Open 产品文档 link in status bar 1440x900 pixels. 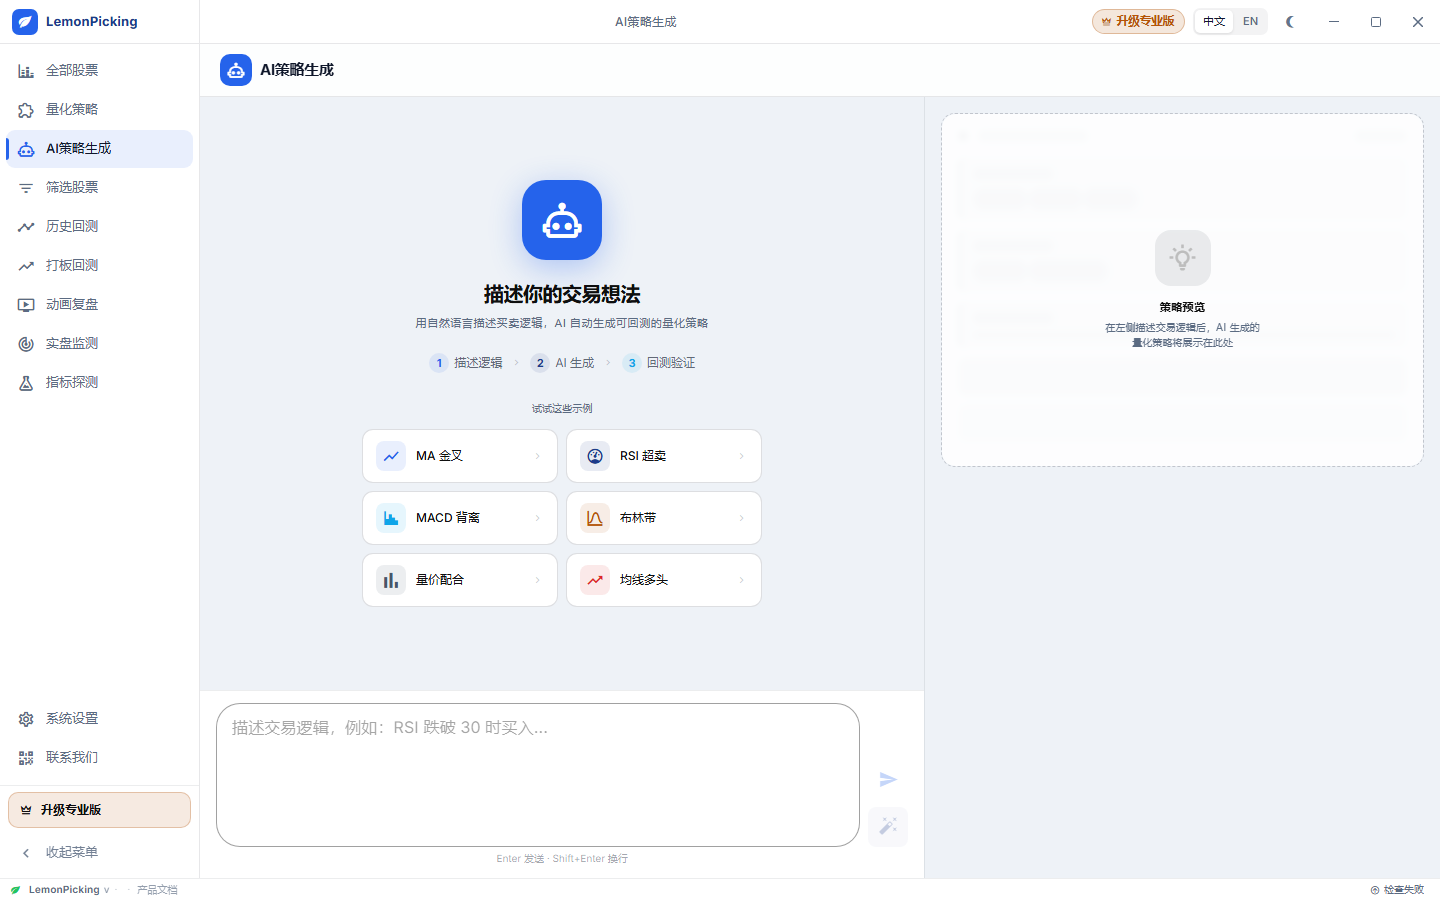[157, 890]
